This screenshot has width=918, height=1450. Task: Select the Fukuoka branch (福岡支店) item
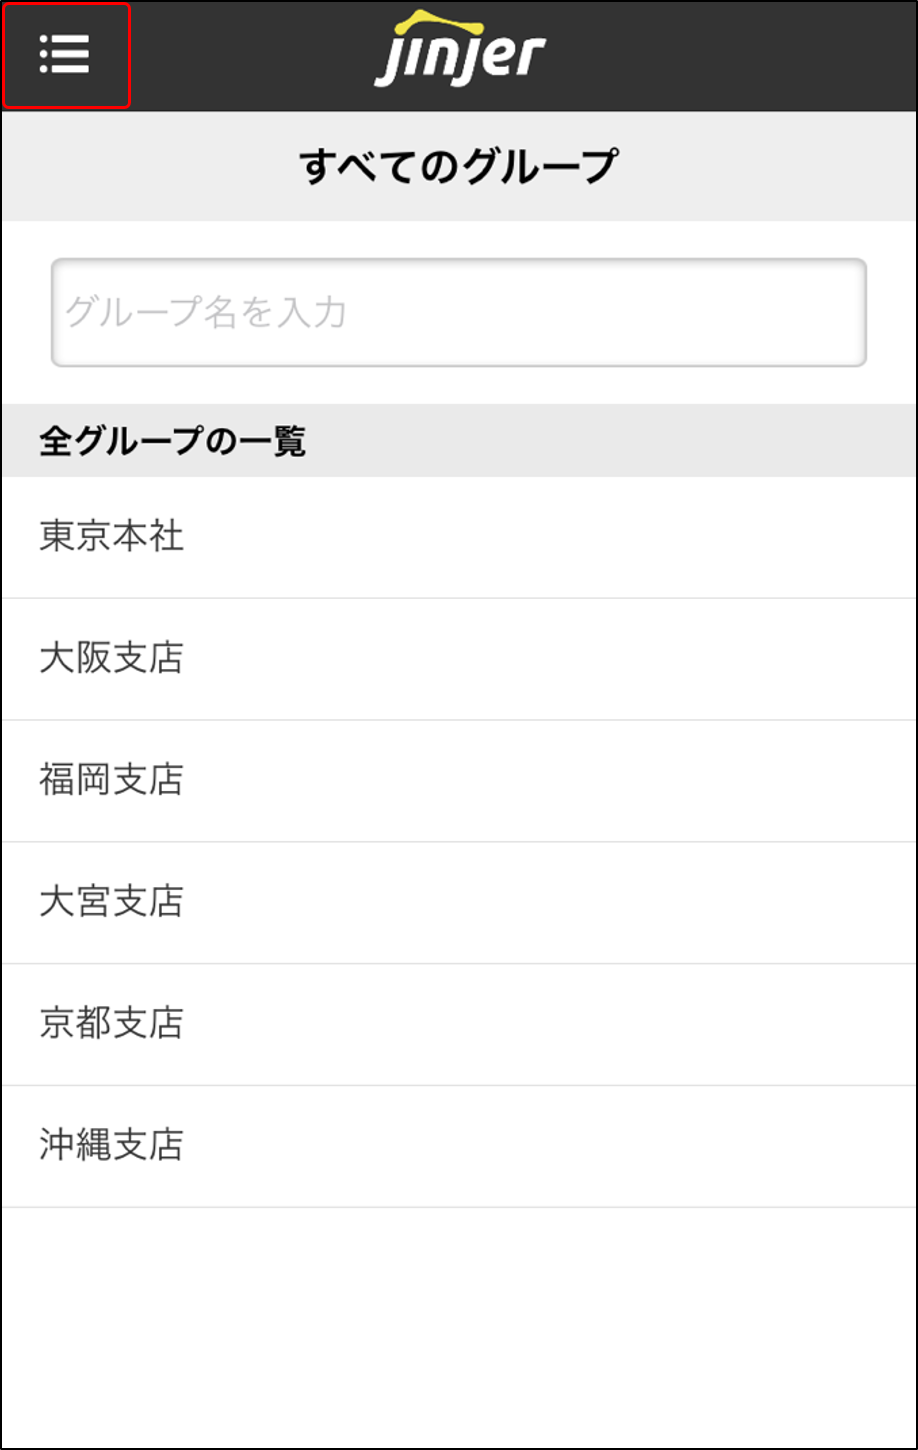tap(458, 780)
